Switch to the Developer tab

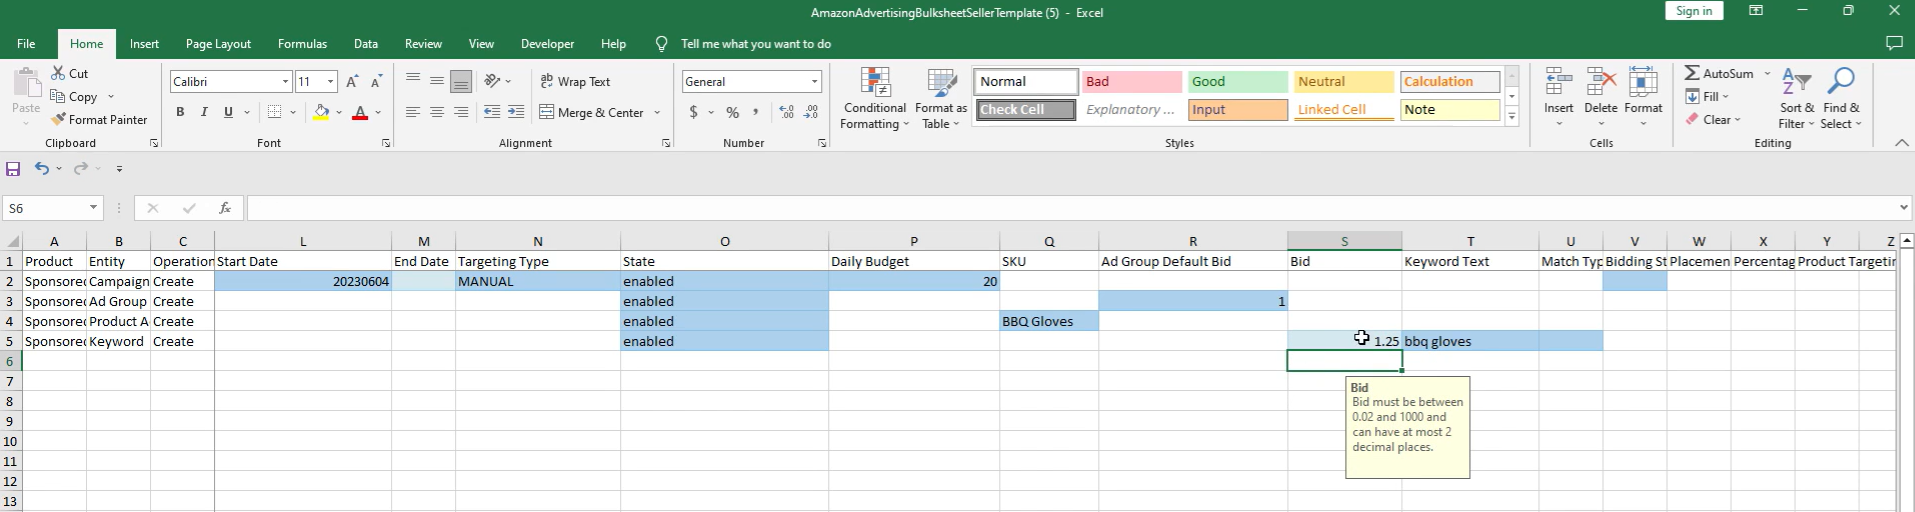(x=547, y=43)
